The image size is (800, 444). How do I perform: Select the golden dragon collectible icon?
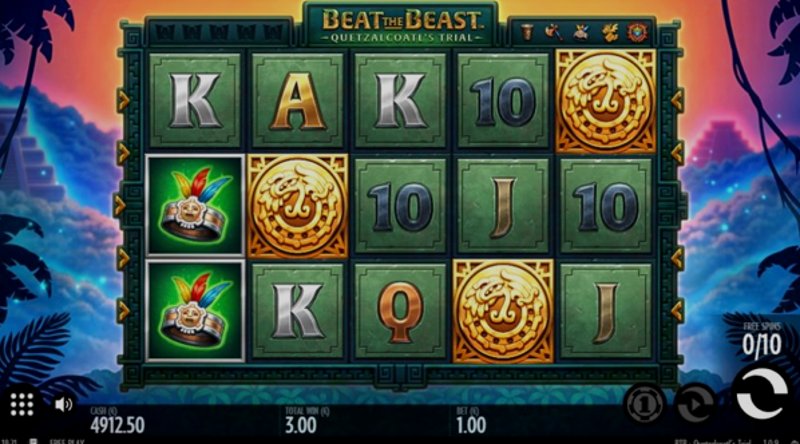pyautogui.click(x=609, y=32)
